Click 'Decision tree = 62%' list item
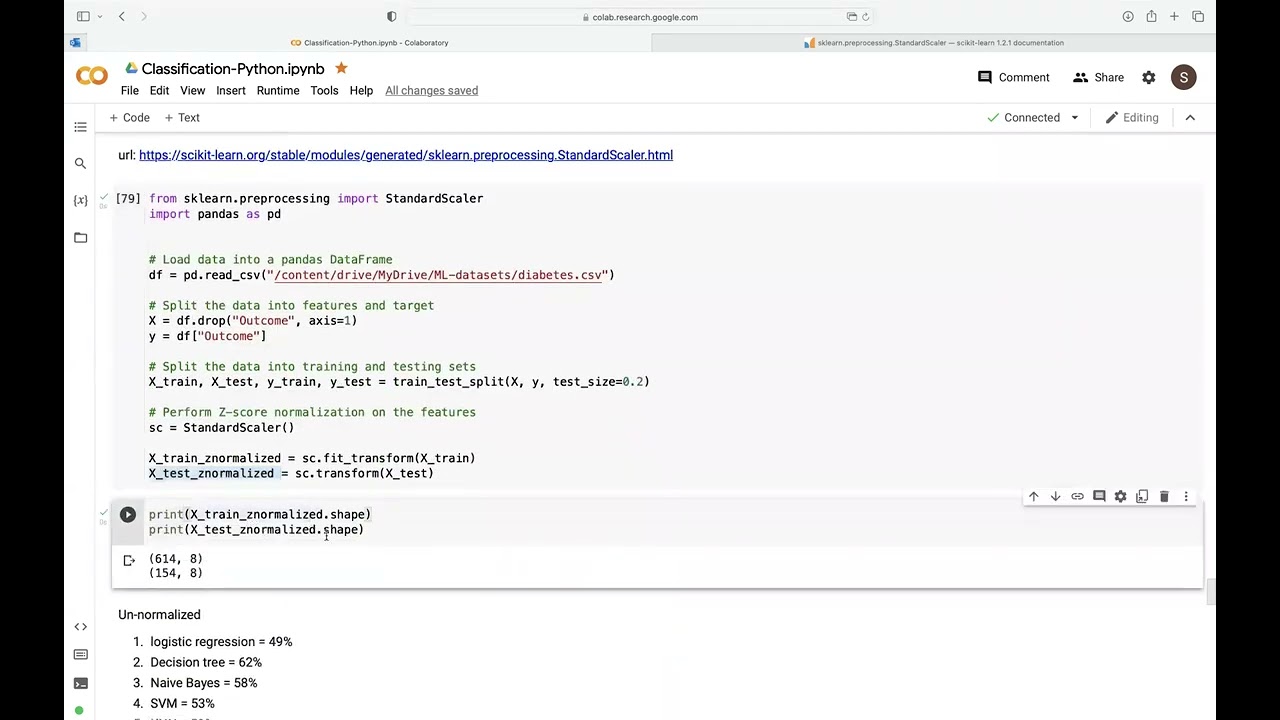1280x720 pixels. tap(206, 662)
